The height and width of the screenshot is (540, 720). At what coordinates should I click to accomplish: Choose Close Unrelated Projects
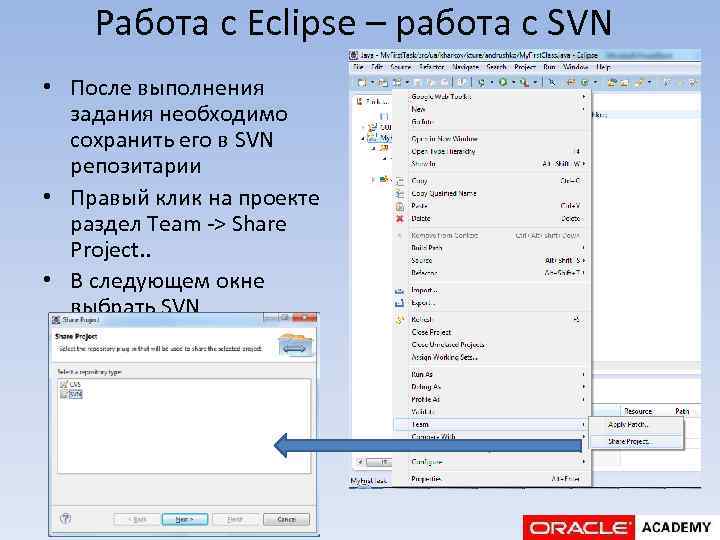click(x=491, y=344)
